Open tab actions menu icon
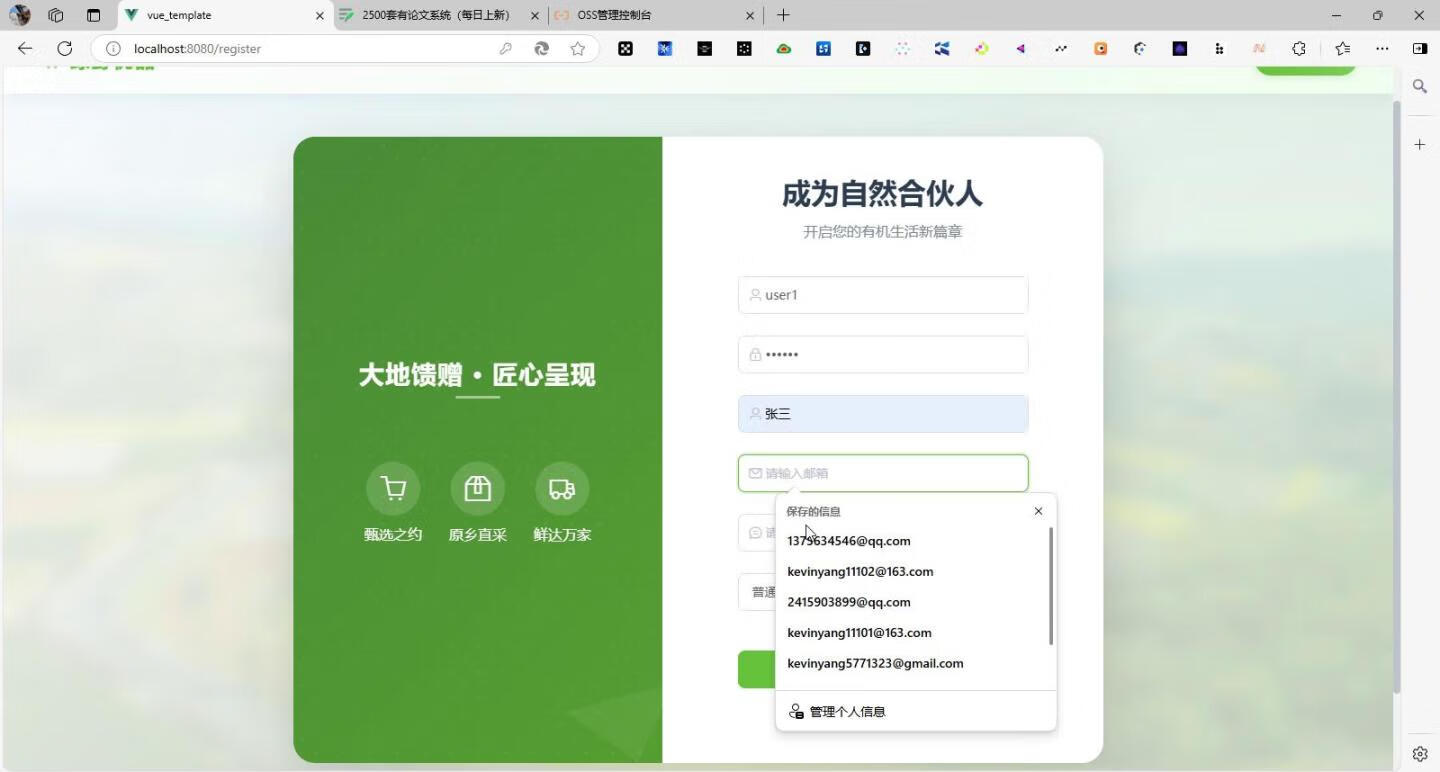1440x772 pixels. coord(93,15)
